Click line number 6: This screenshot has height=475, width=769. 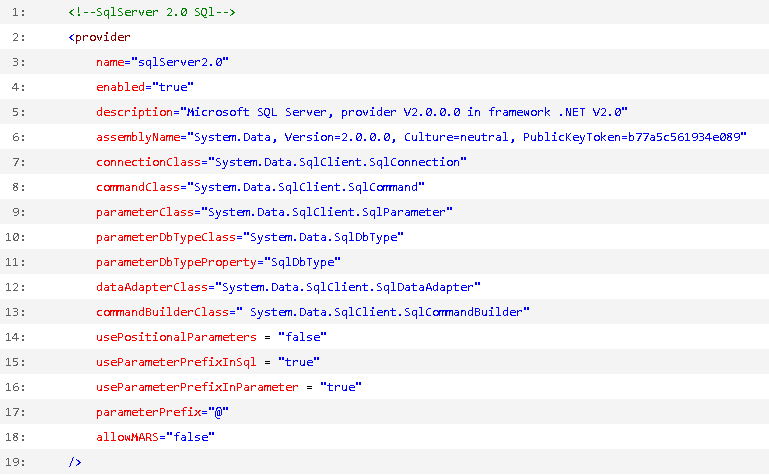(19, 137)
